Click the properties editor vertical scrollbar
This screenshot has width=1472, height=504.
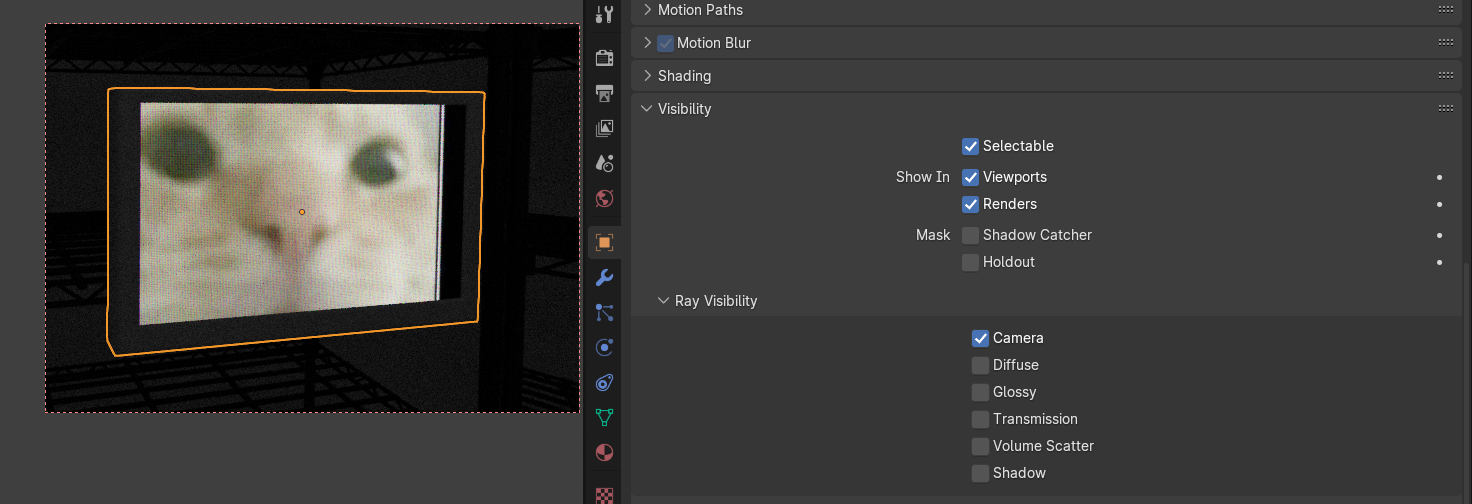click(1467, 381)
